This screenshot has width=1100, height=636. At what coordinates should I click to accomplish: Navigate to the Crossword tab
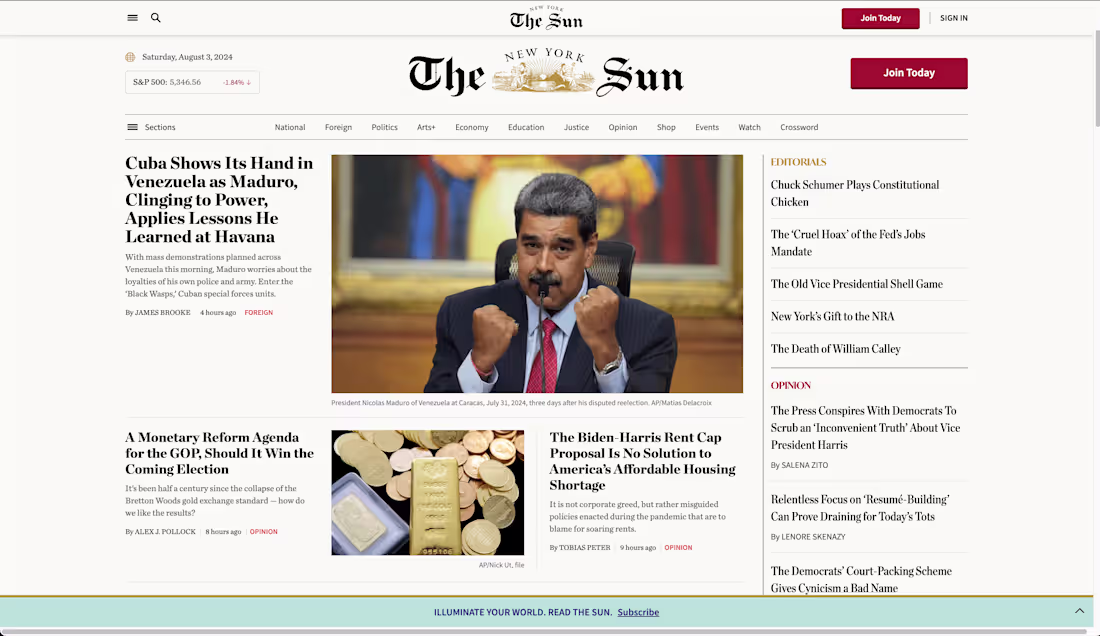tap(799, 127)
